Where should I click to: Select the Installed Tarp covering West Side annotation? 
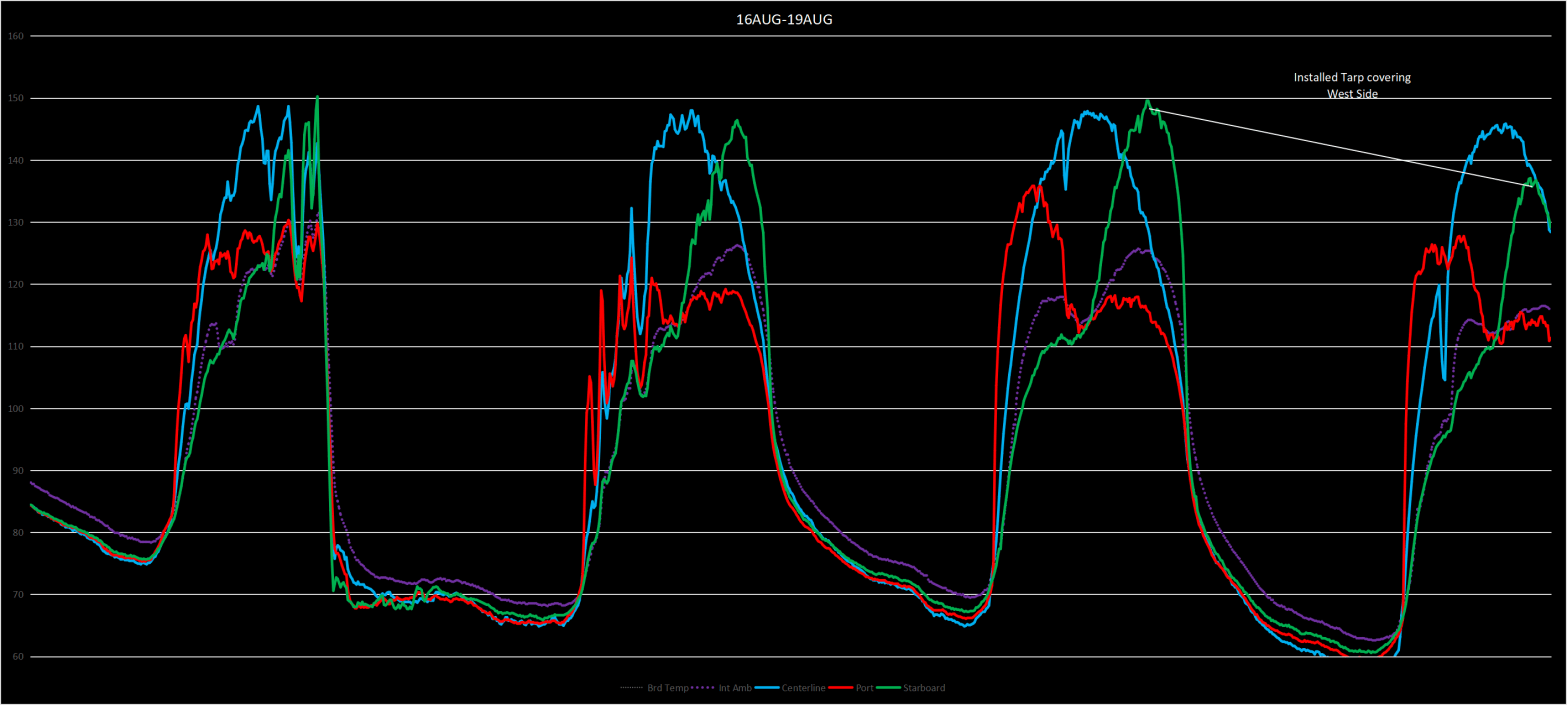click(x=1352, y=85)
